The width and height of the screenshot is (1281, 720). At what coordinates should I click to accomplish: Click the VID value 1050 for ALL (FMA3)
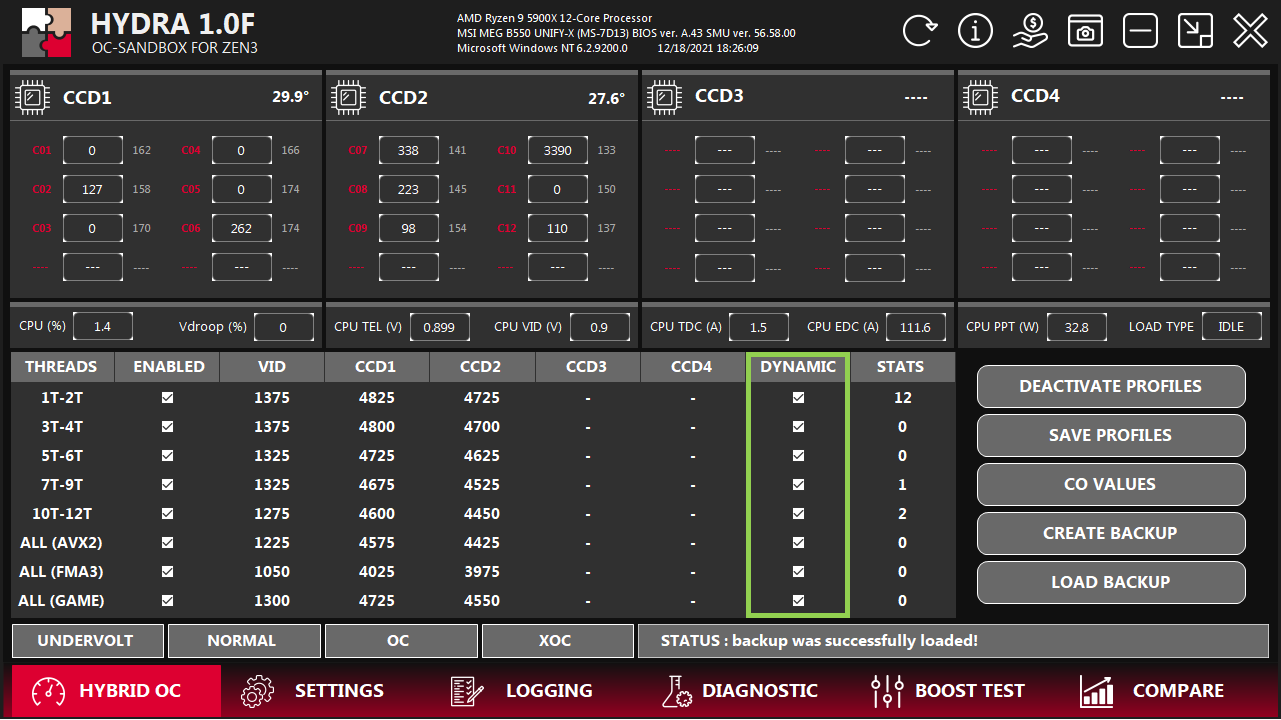(272, 572)
